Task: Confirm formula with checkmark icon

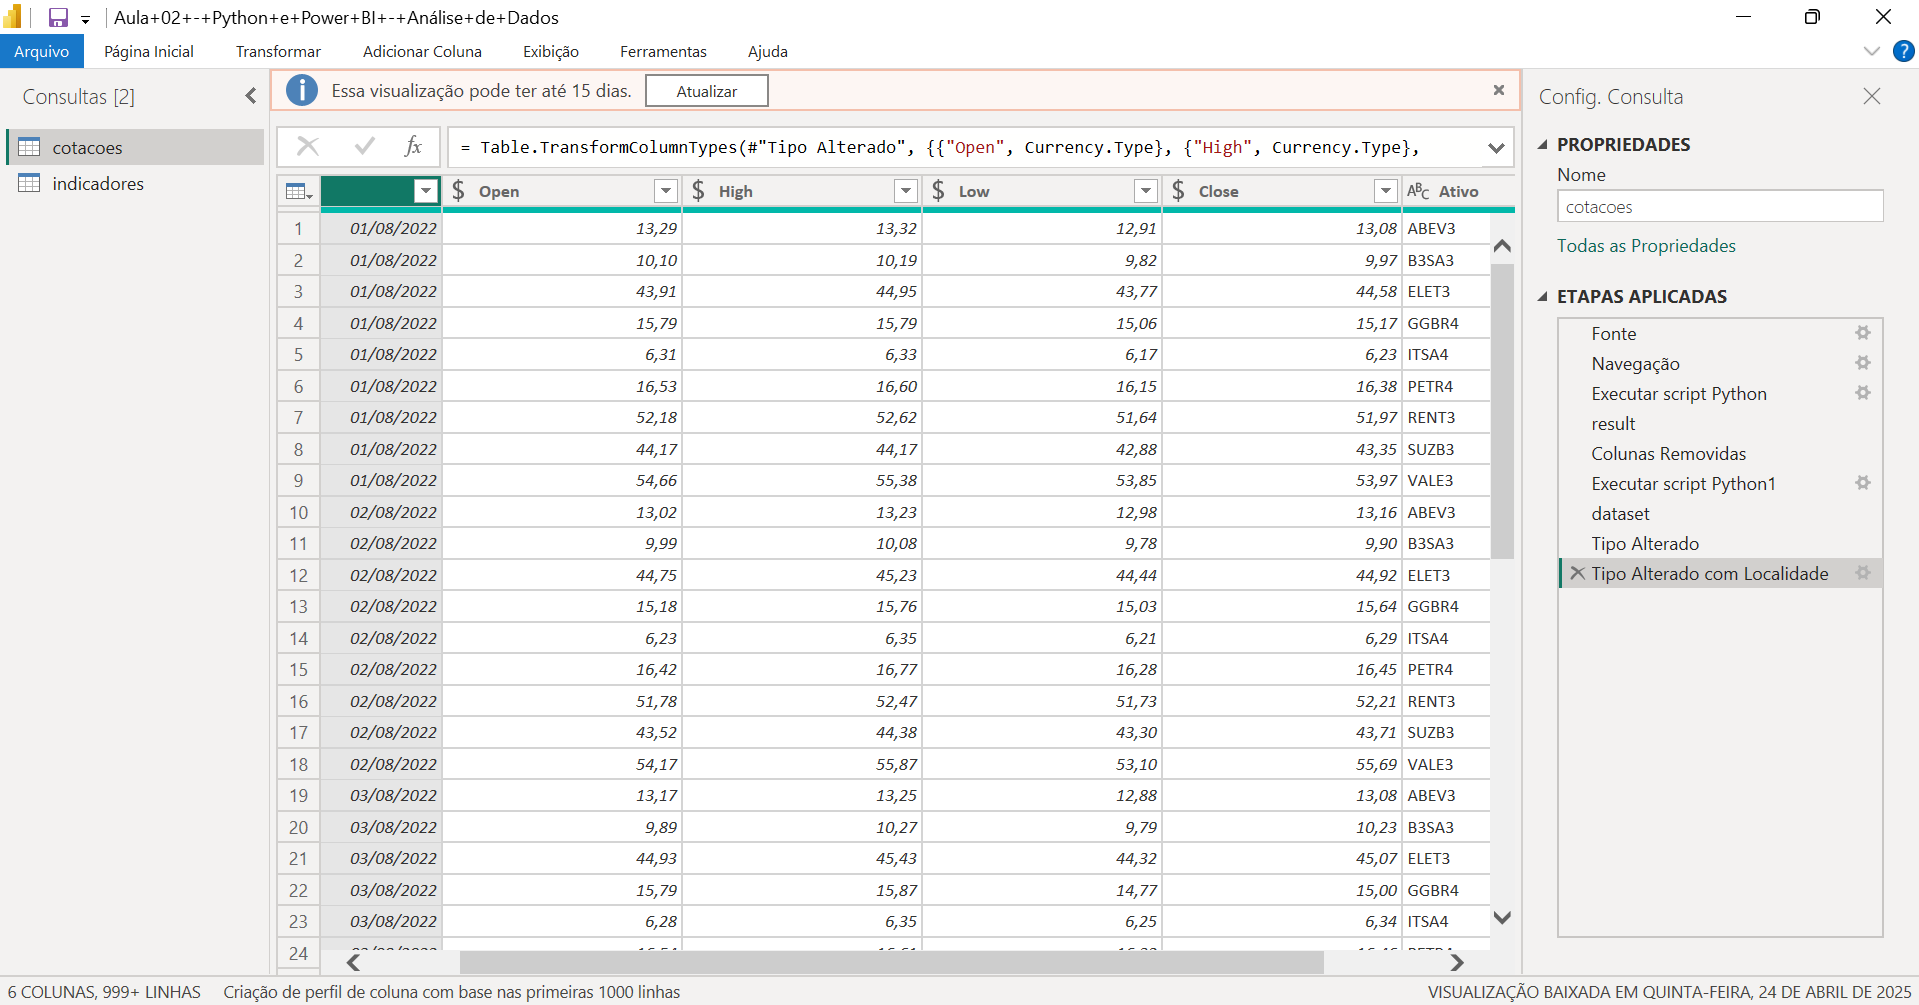Action: point(365,147)
